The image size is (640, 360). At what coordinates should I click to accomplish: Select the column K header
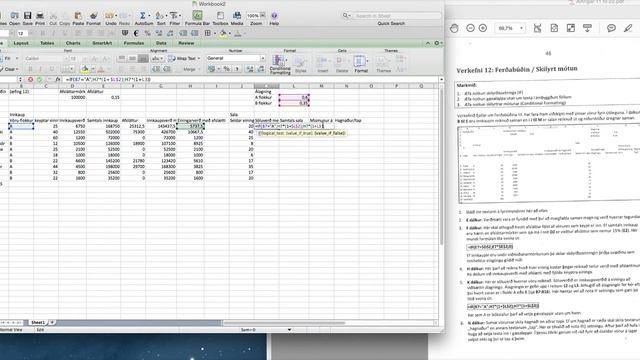coord(267,86)
